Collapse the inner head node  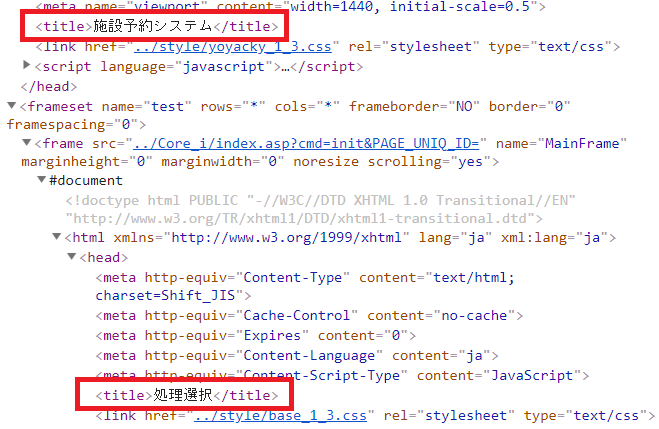click(72, 256)
